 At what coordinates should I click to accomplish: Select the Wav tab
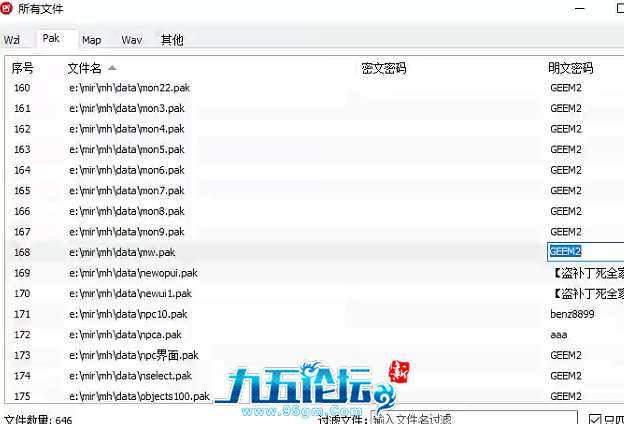(131, 40)
